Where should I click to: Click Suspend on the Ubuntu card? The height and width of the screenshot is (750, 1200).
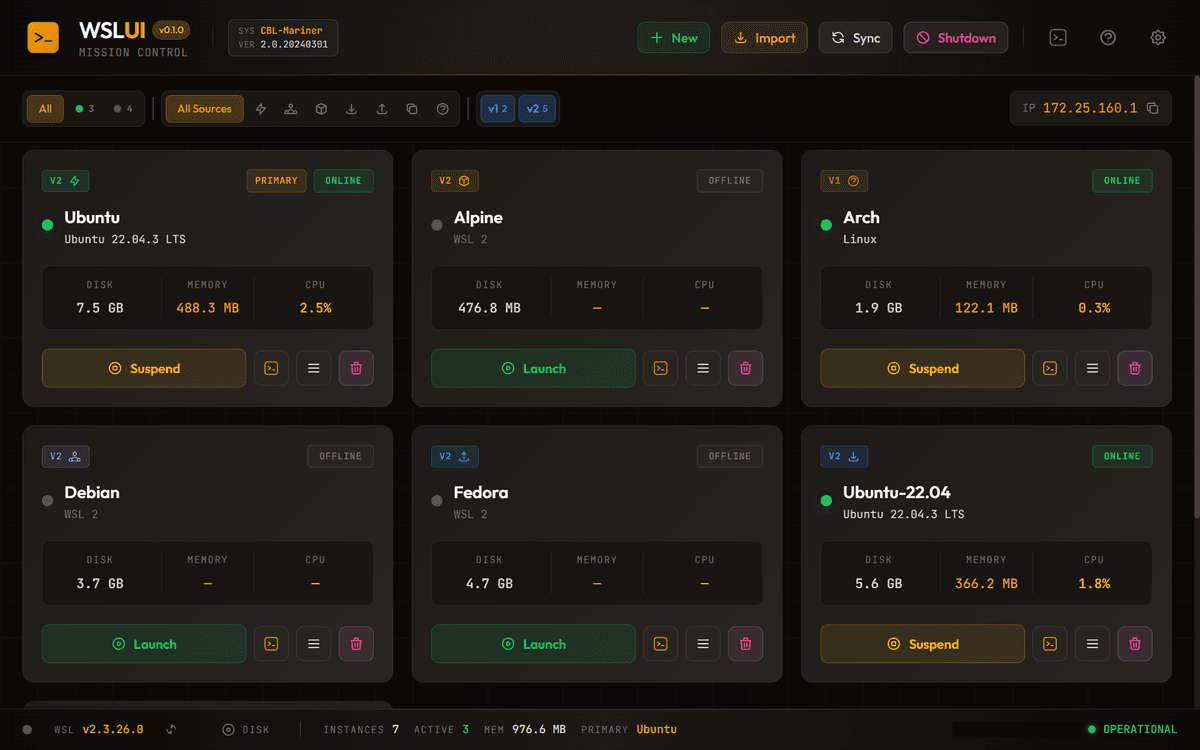coord(143,368)
